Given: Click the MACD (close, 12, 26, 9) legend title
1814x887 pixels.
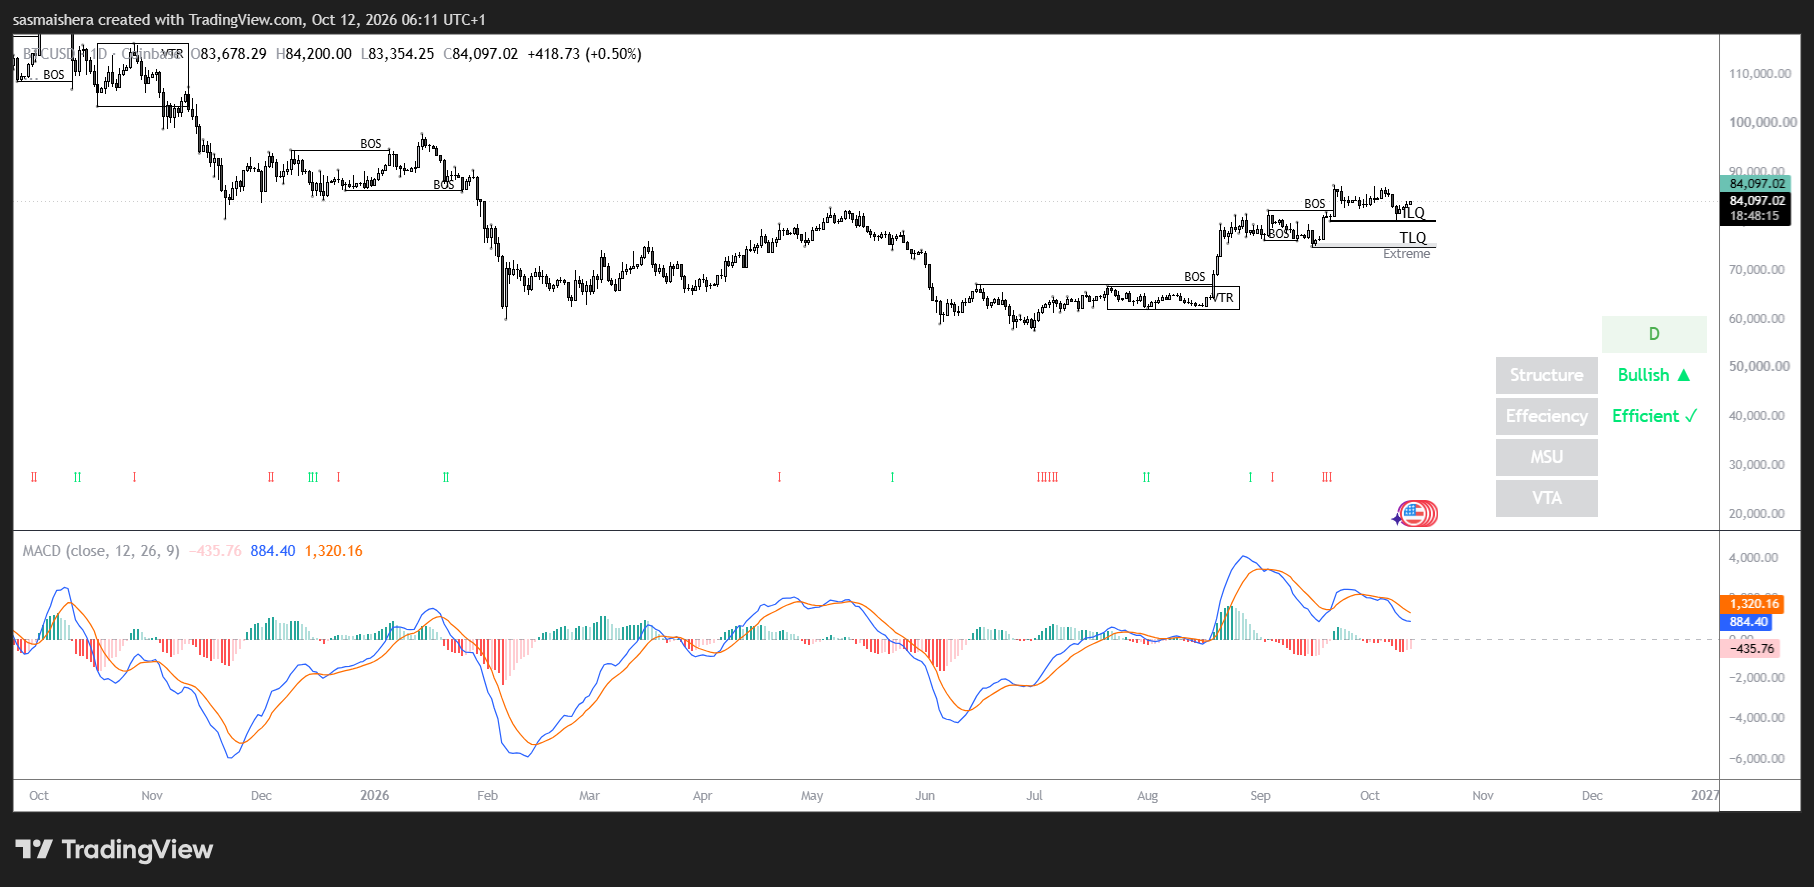Looking at the screenshot, I should [101, 551].
